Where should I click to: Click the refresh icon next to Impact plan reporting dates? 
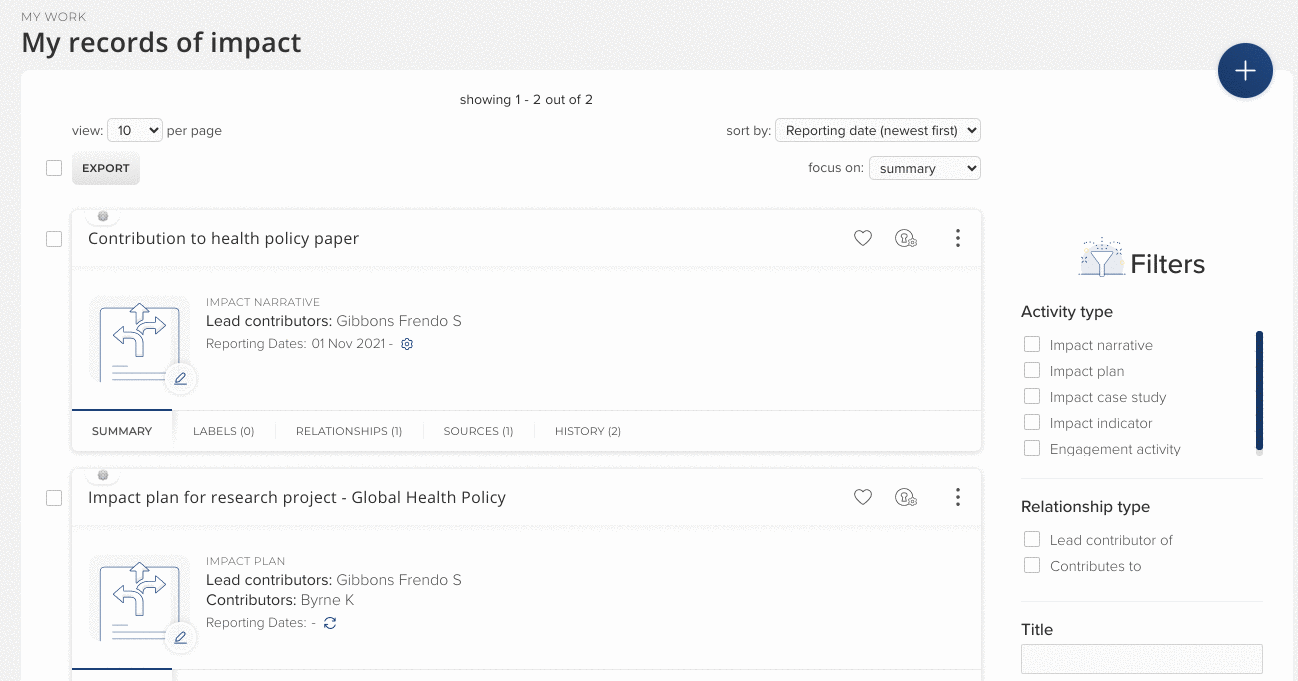pyautogui.click(x=330, y=623)
